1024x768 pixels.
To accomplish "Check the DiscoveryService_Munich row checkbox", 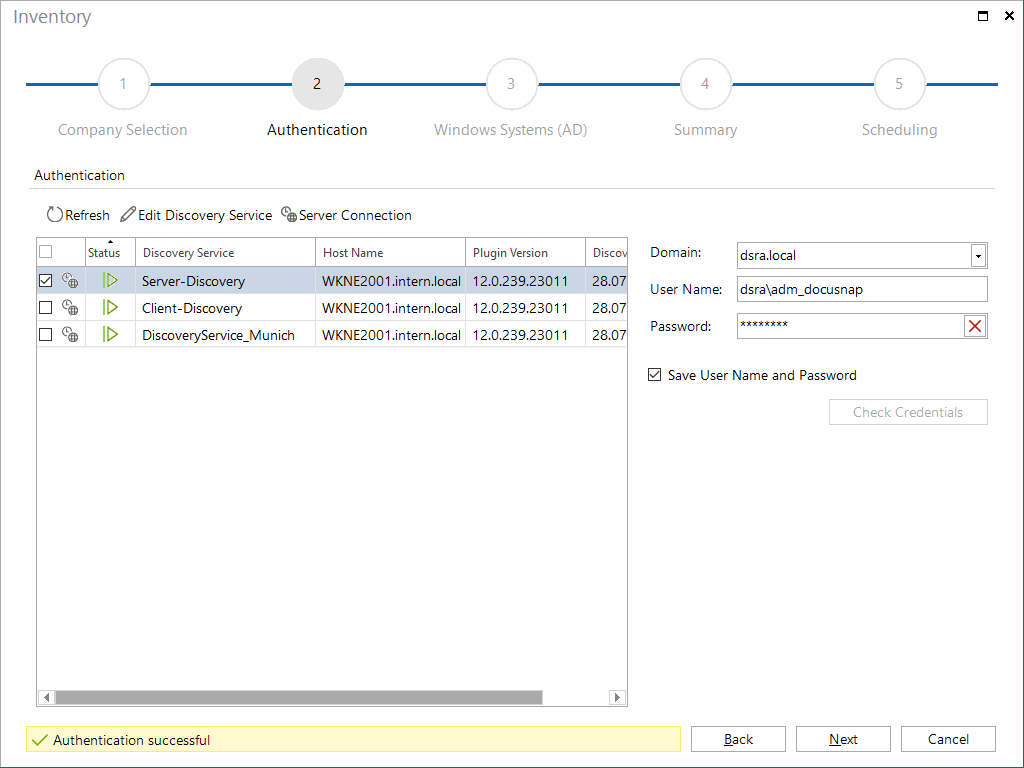I will 46,334.
